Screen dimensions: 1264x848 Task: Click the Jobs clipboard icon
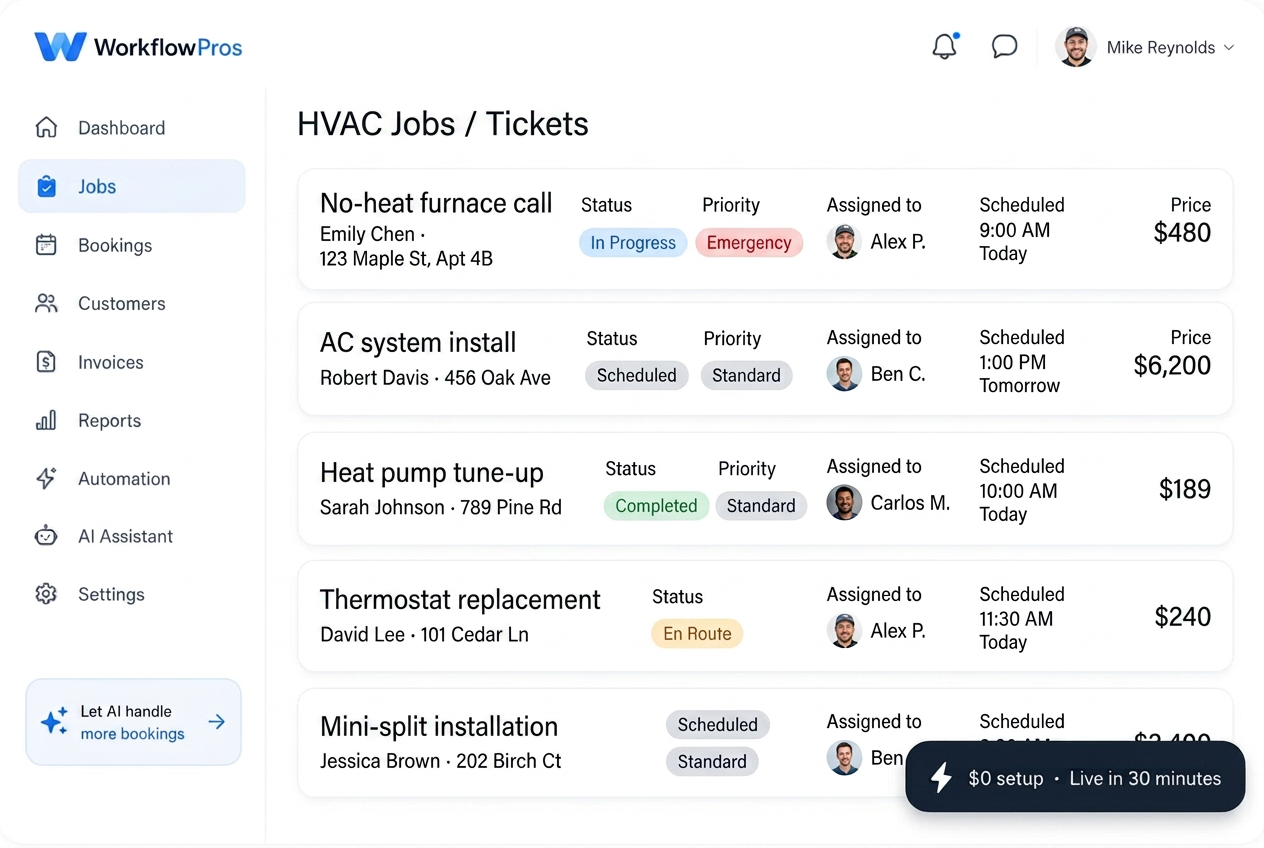click(x=46, y=186)
